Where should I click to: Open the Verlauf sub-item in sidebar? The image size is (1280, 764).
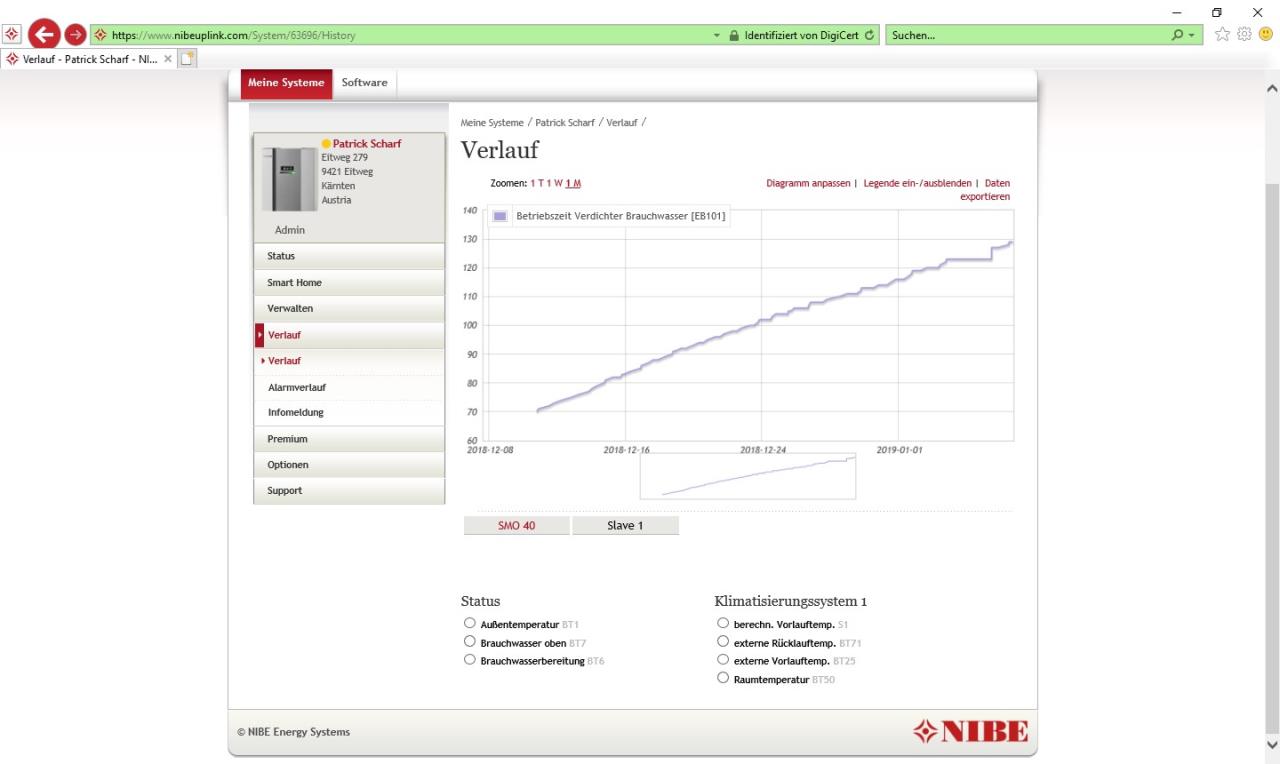click(x=349, y=361)
